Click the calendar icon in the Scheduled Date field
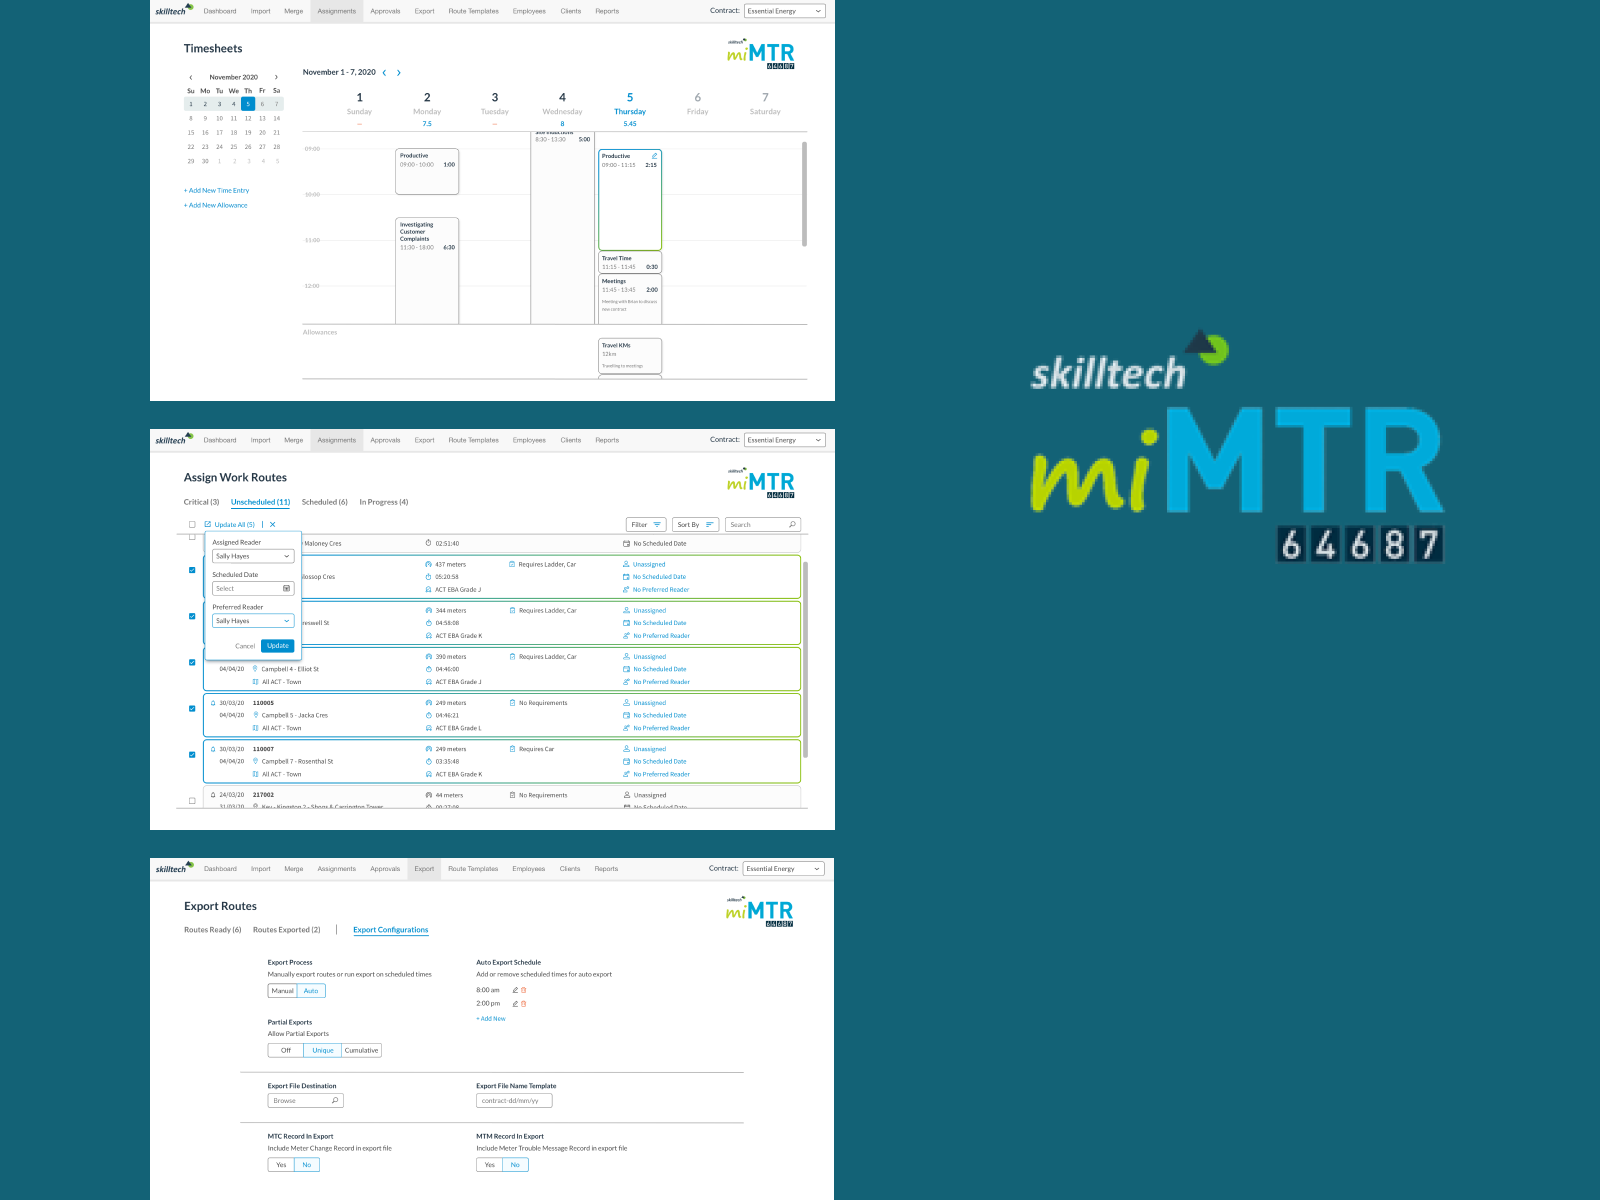Viewport: 1600px width, 1200px height. point(286,588)
